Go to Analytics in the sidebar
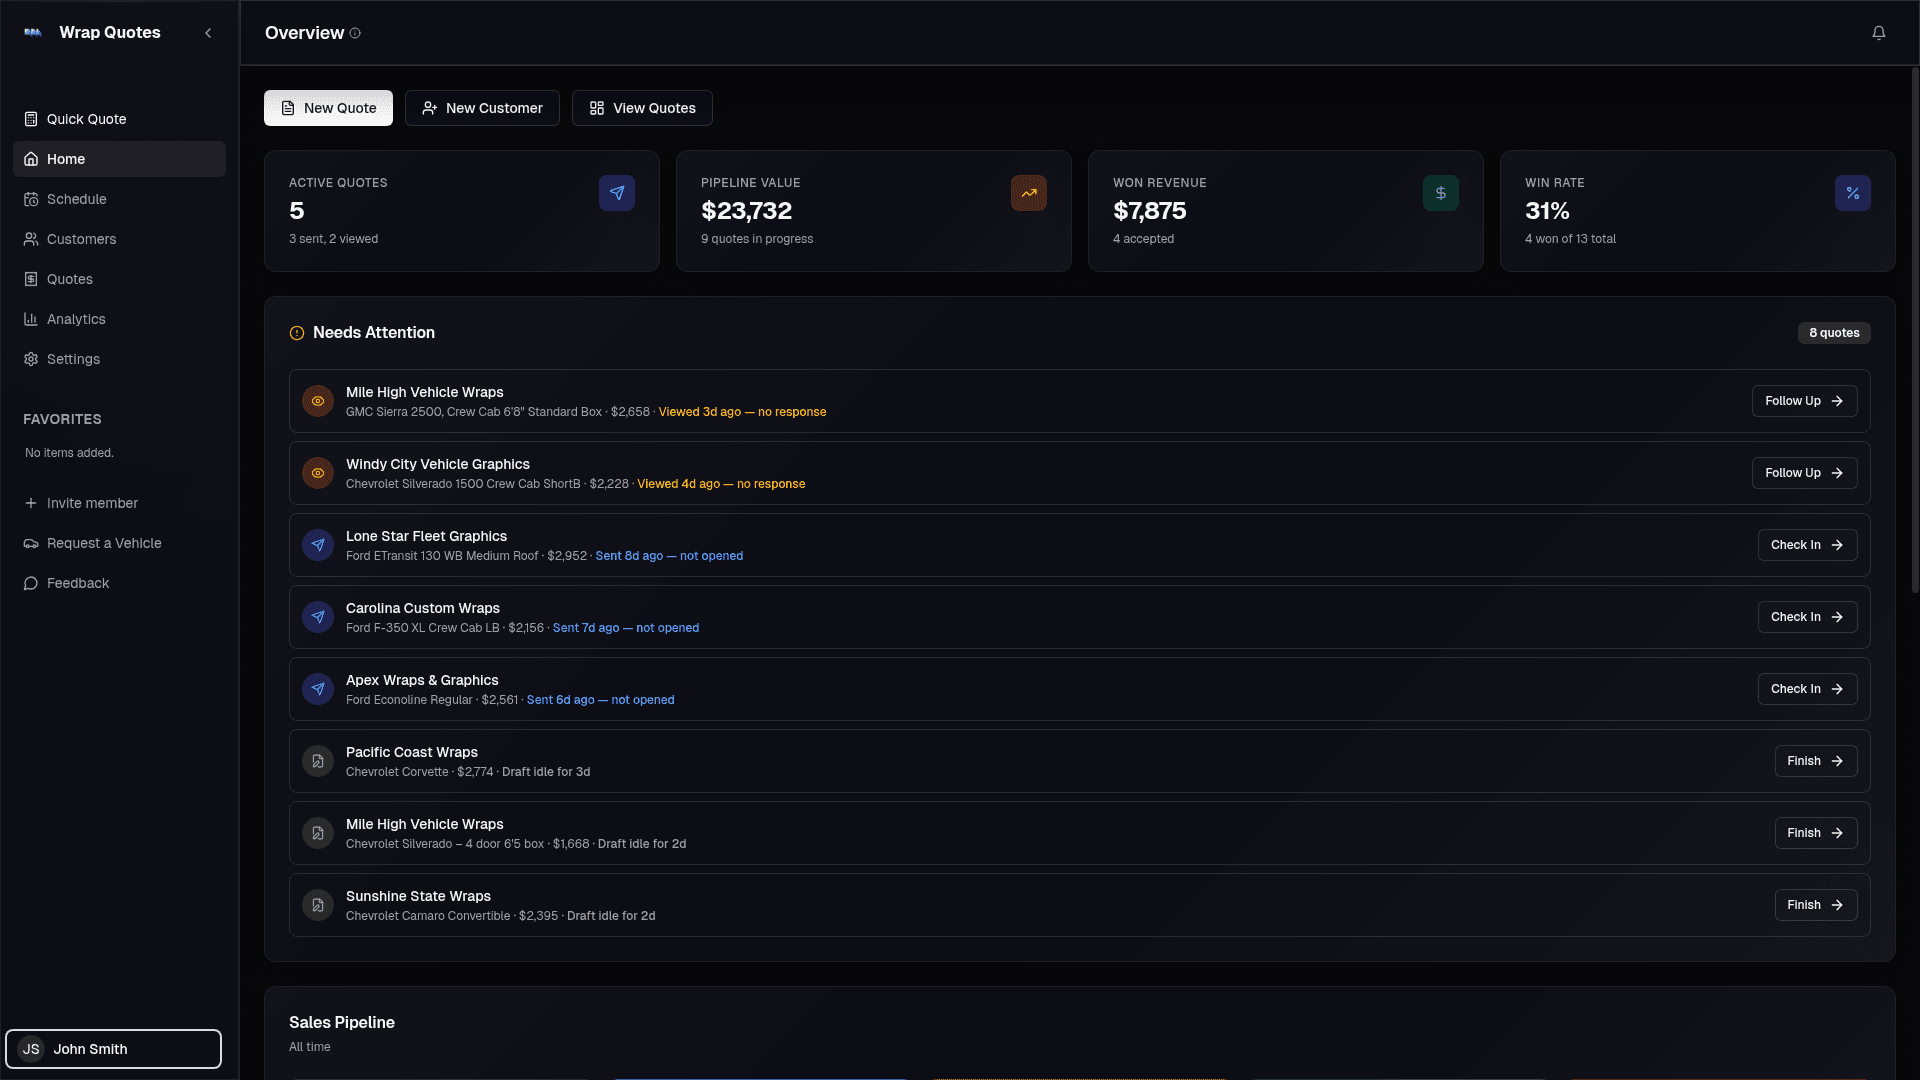Viewport: 1920px width, 1080px height. (76, 319)
